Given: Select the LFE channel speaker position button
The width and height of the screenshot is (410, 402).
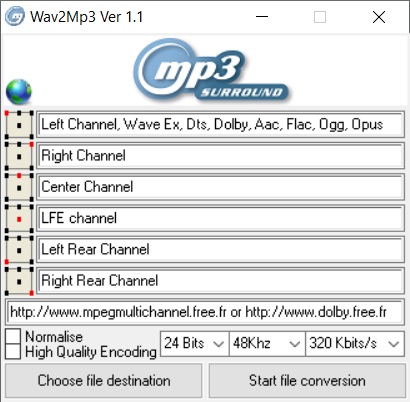Looking at the screenshot, I should tap(19, 219).
